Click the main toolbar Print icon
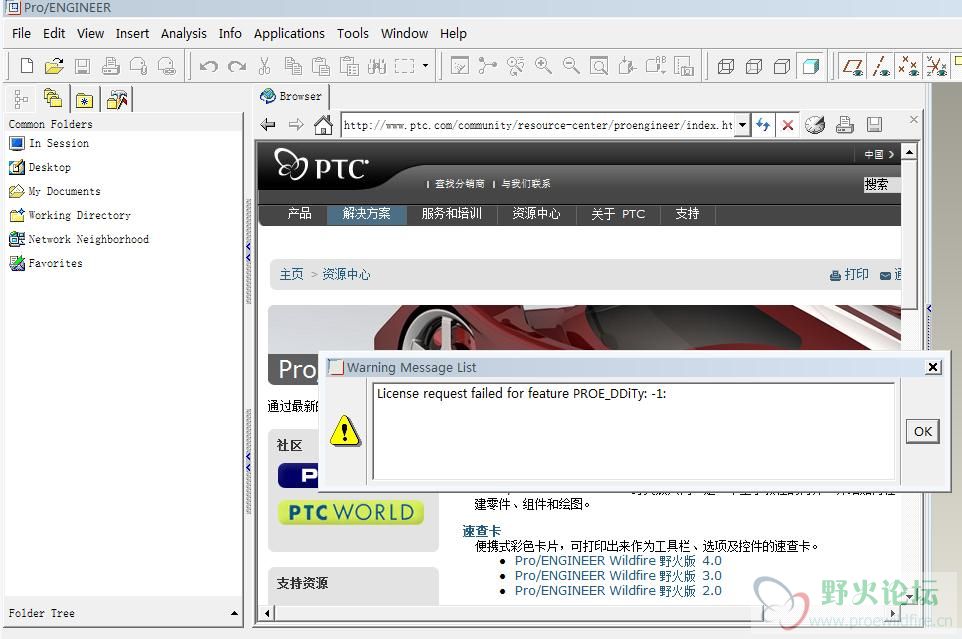This screenshot has height=639, width=962. pos(110,66)
